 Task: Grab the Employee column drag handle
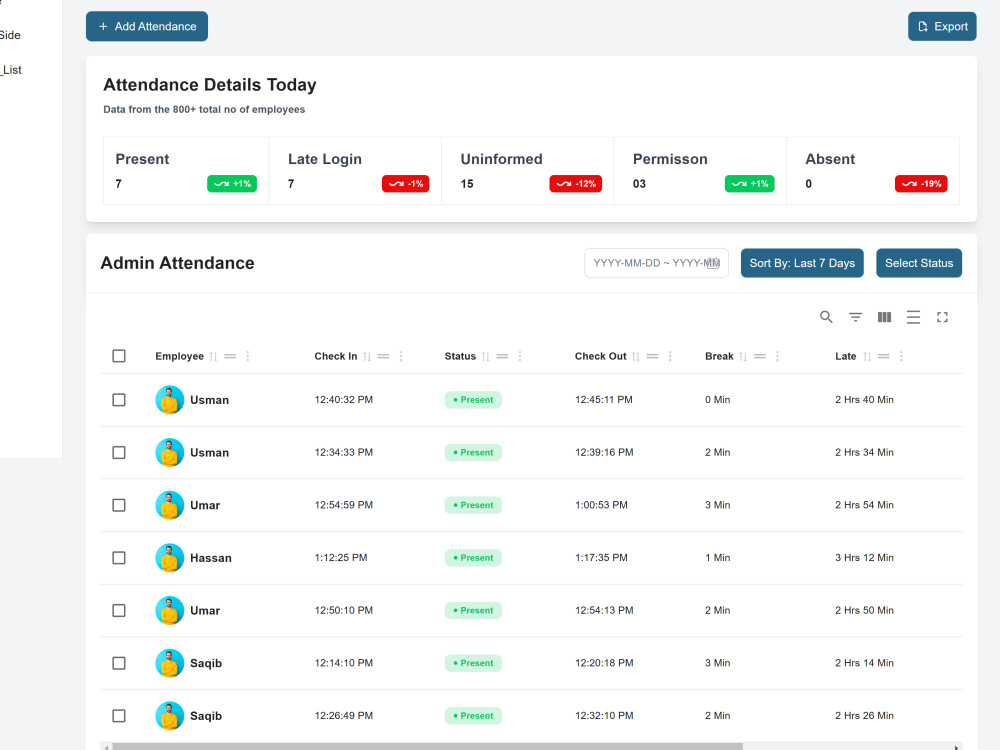coord(230,357)
